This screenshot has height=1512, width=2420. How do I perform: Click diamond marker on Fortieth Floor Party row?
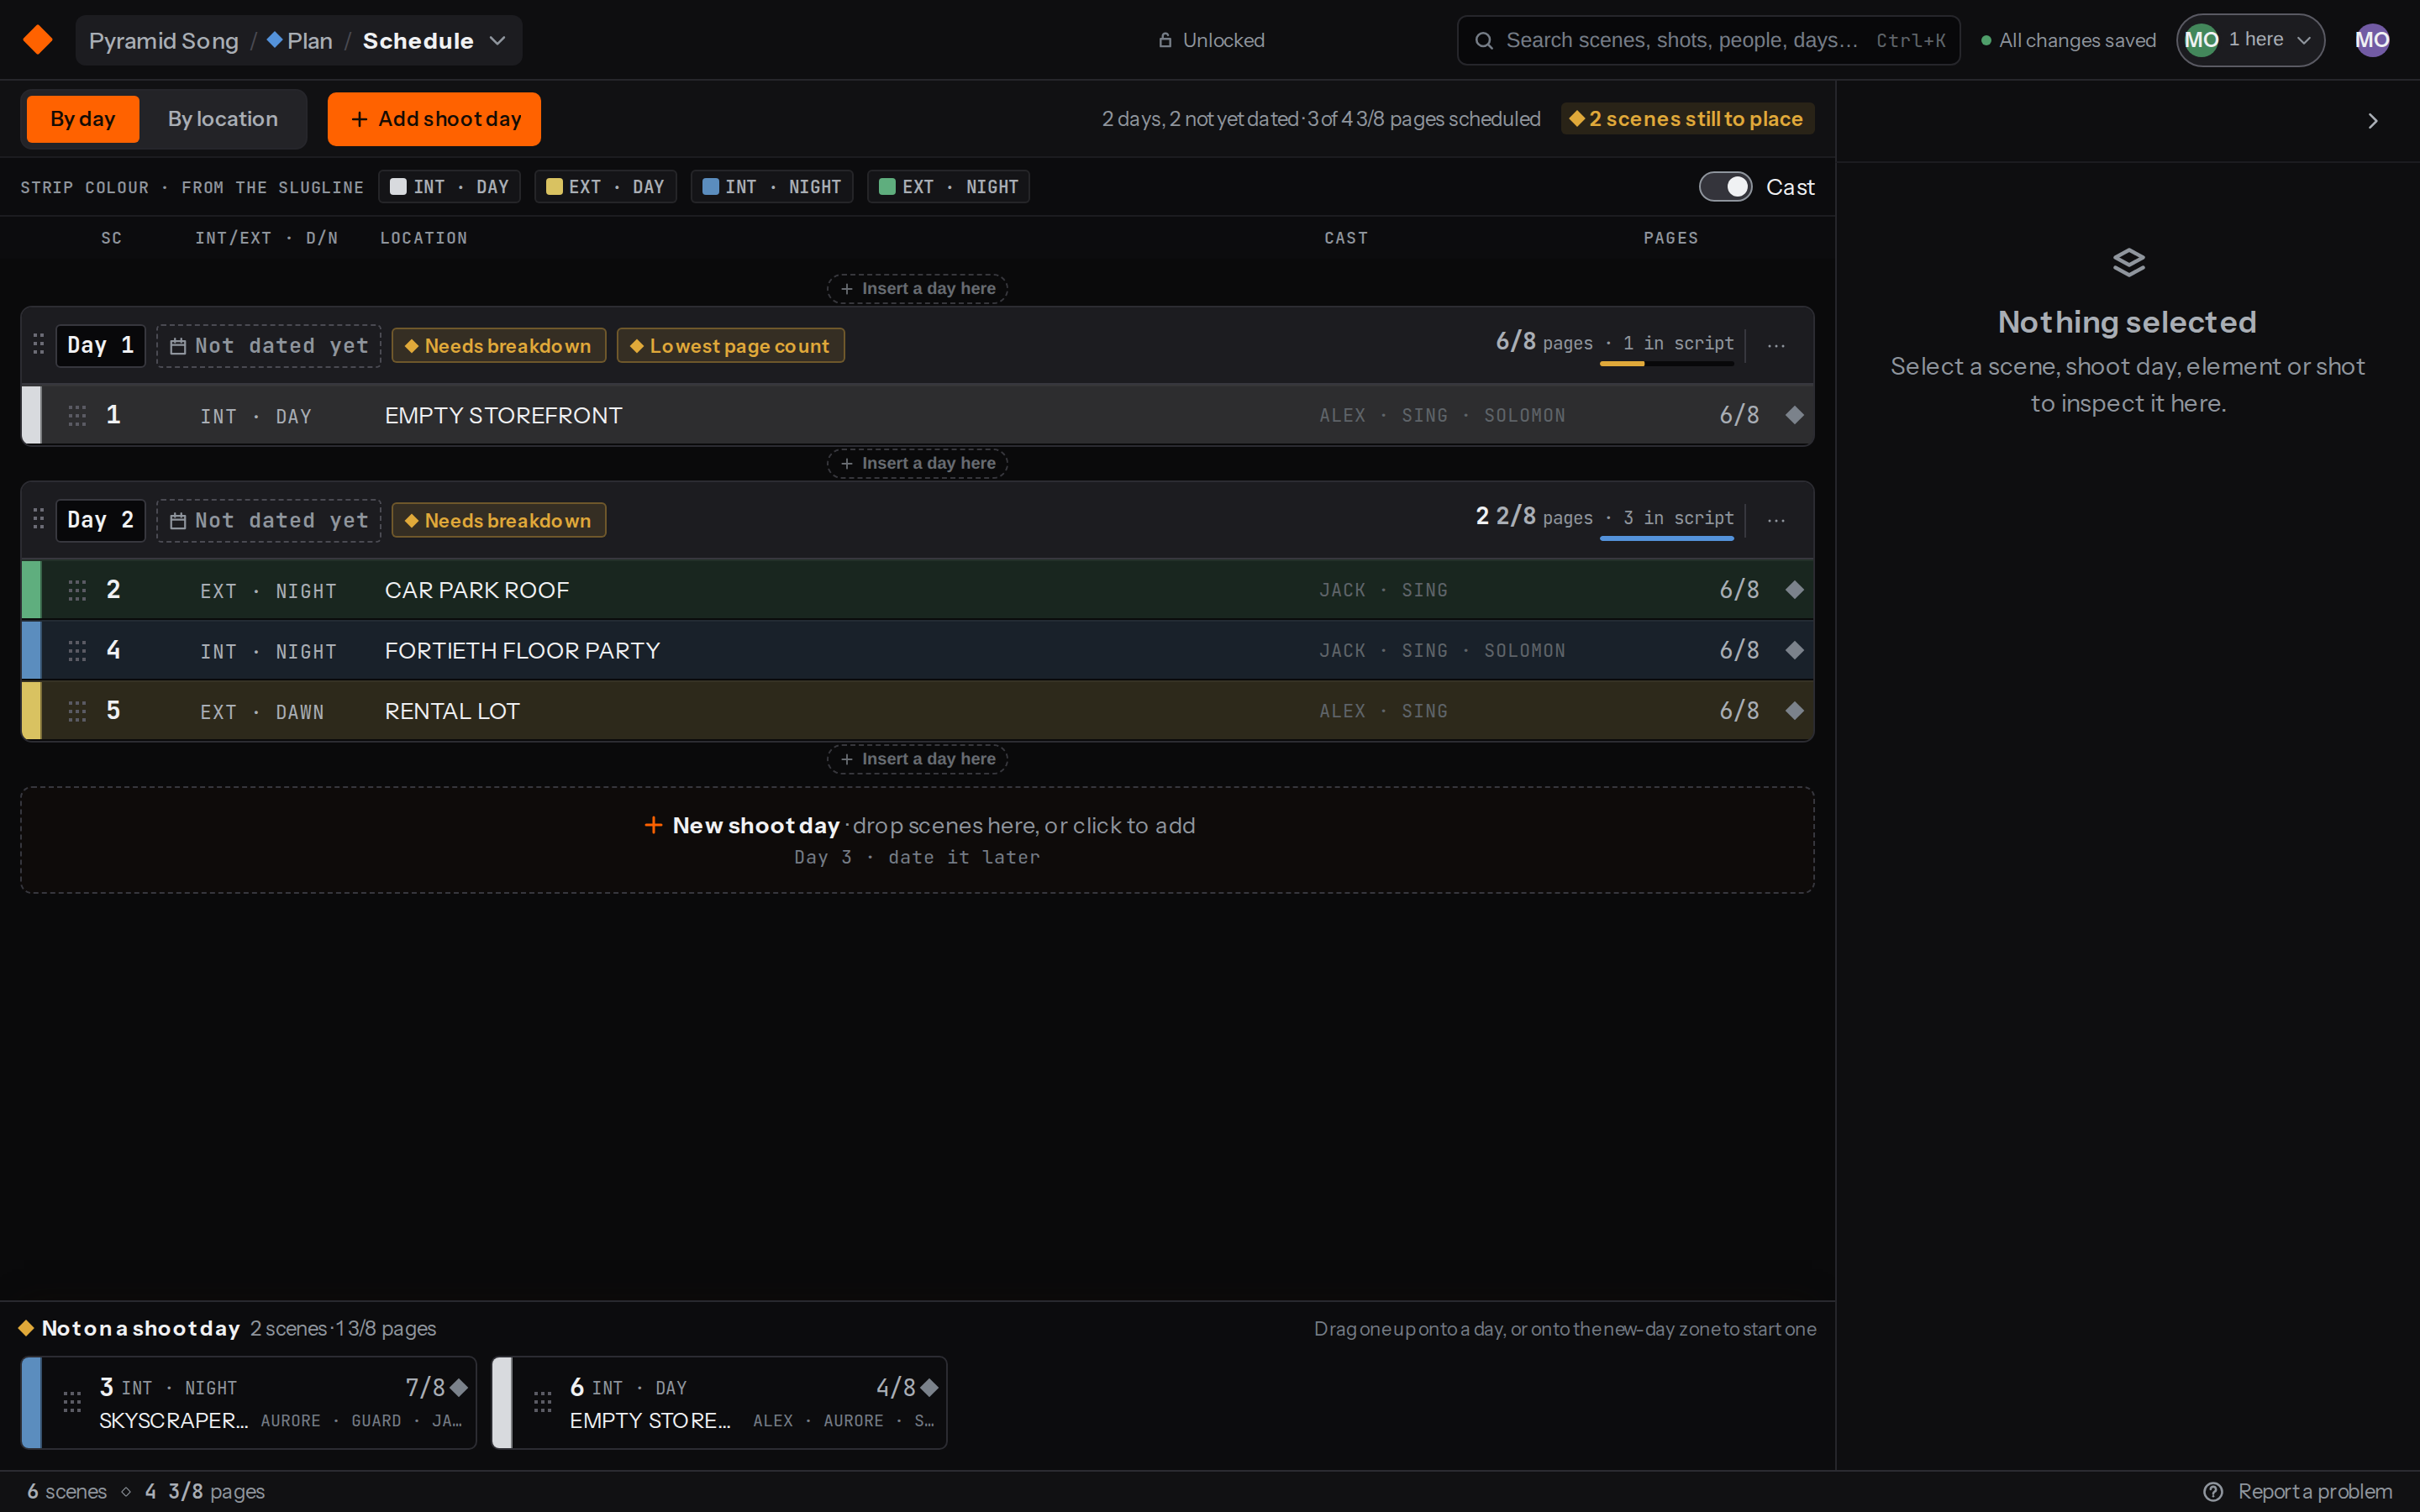1794,651
